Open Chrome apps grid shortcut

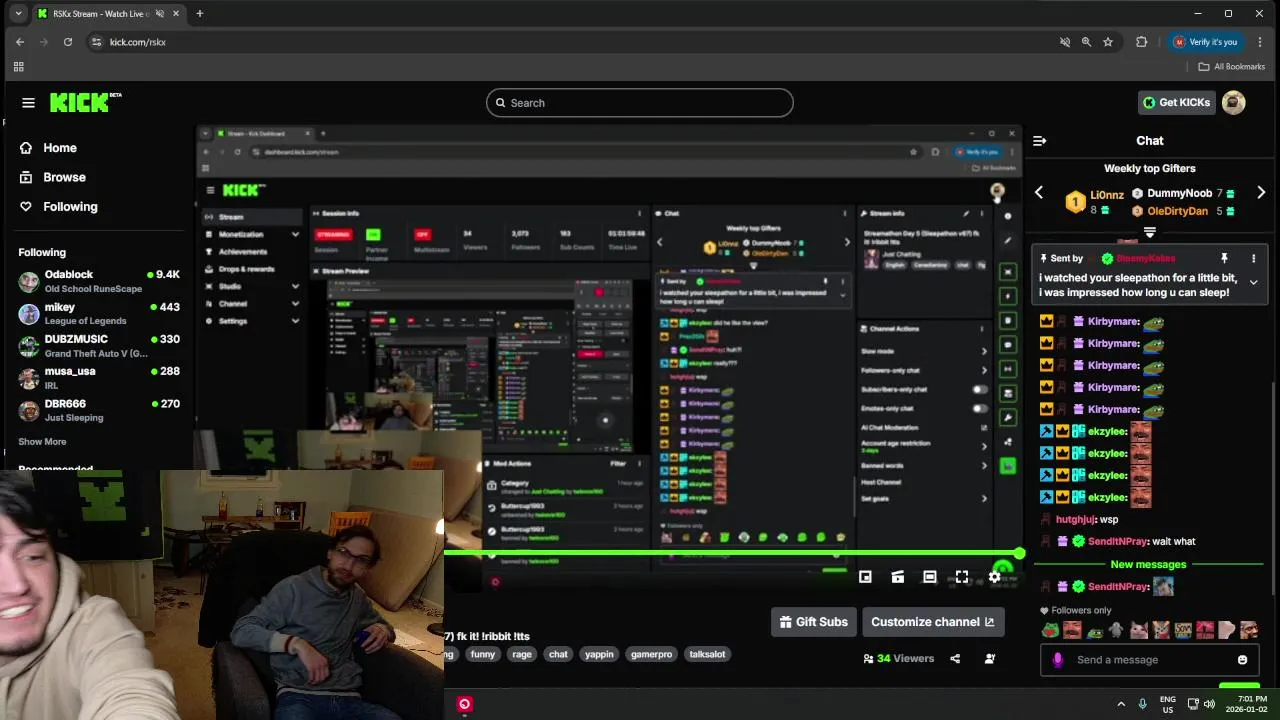18,67
